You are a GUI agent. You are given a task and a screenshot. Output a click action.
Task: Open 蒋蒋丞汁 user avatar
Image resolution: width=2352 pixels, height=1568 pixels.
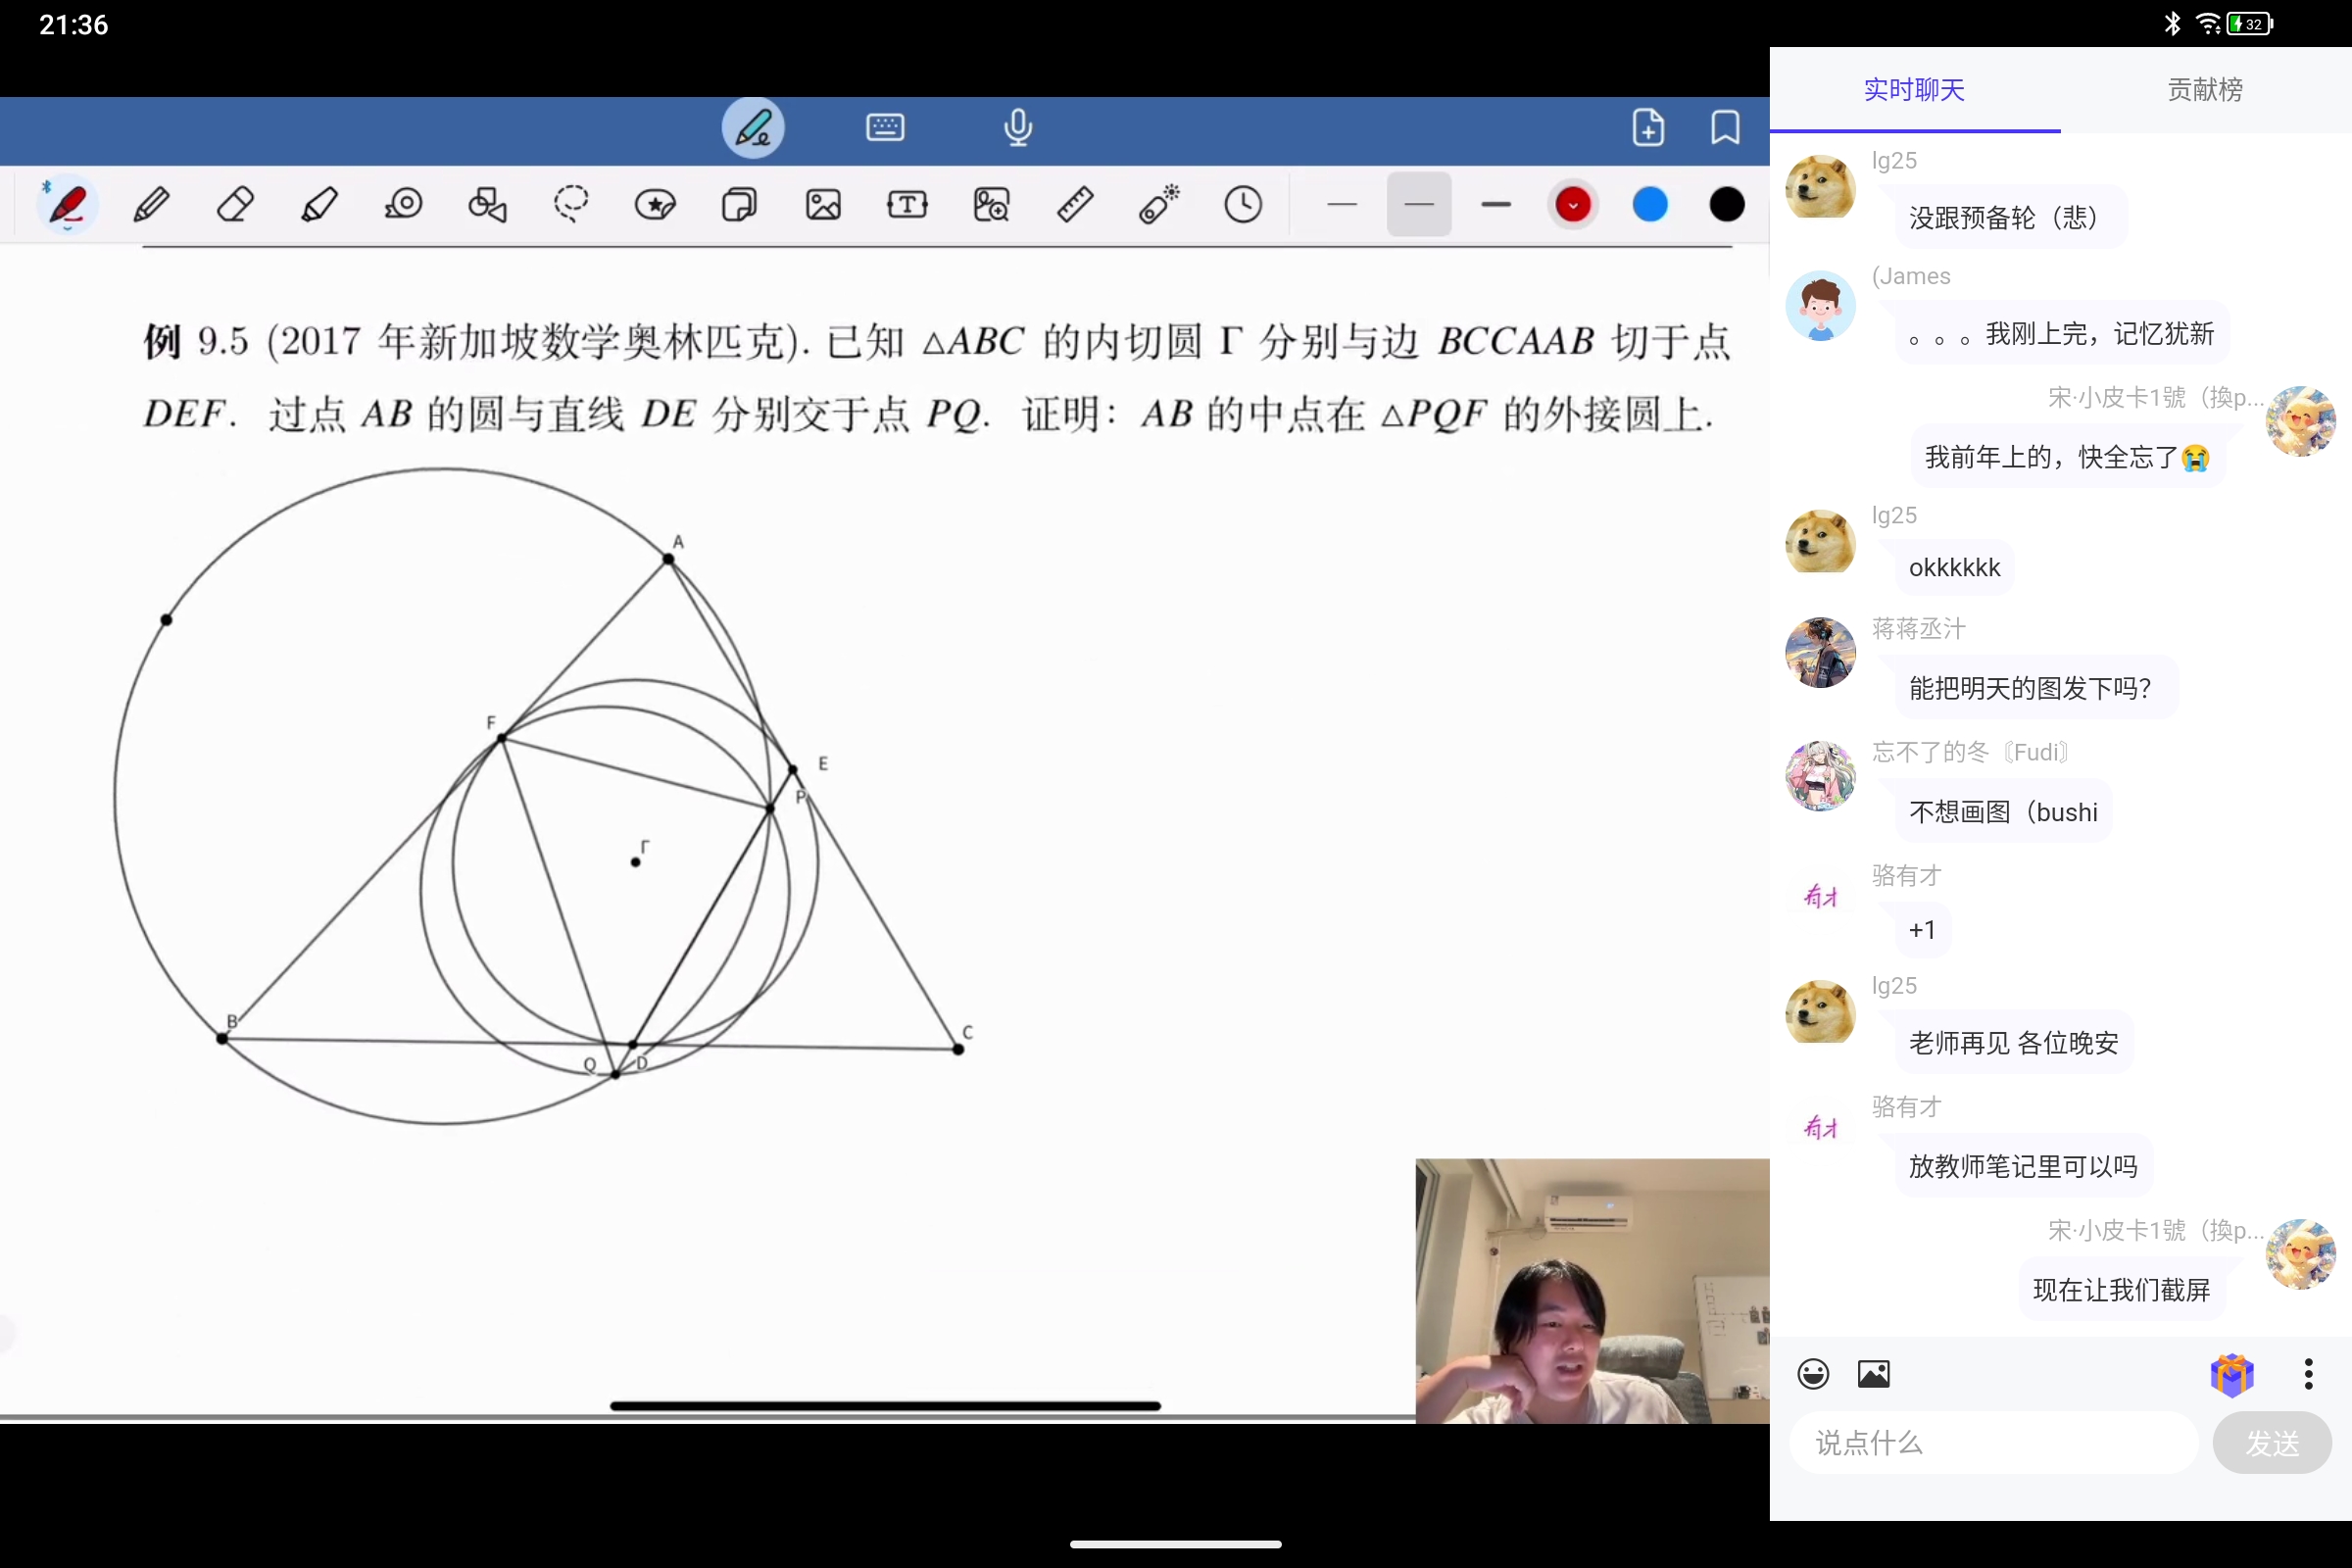click(x=1821, y=652)
